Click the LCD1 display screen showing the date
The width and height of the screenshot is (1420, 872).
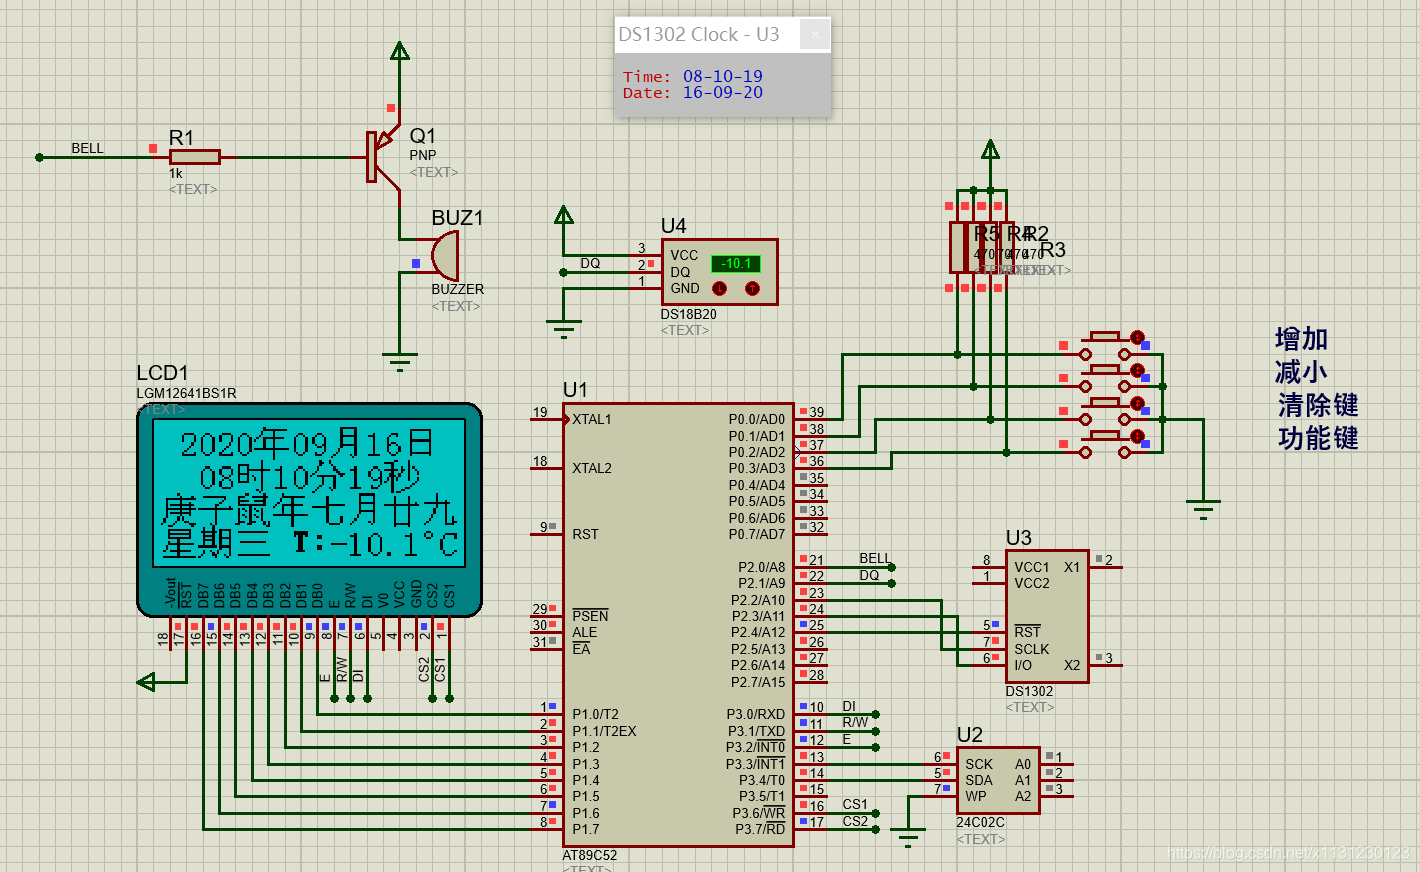pyautogui.click(x=309, y=492)
